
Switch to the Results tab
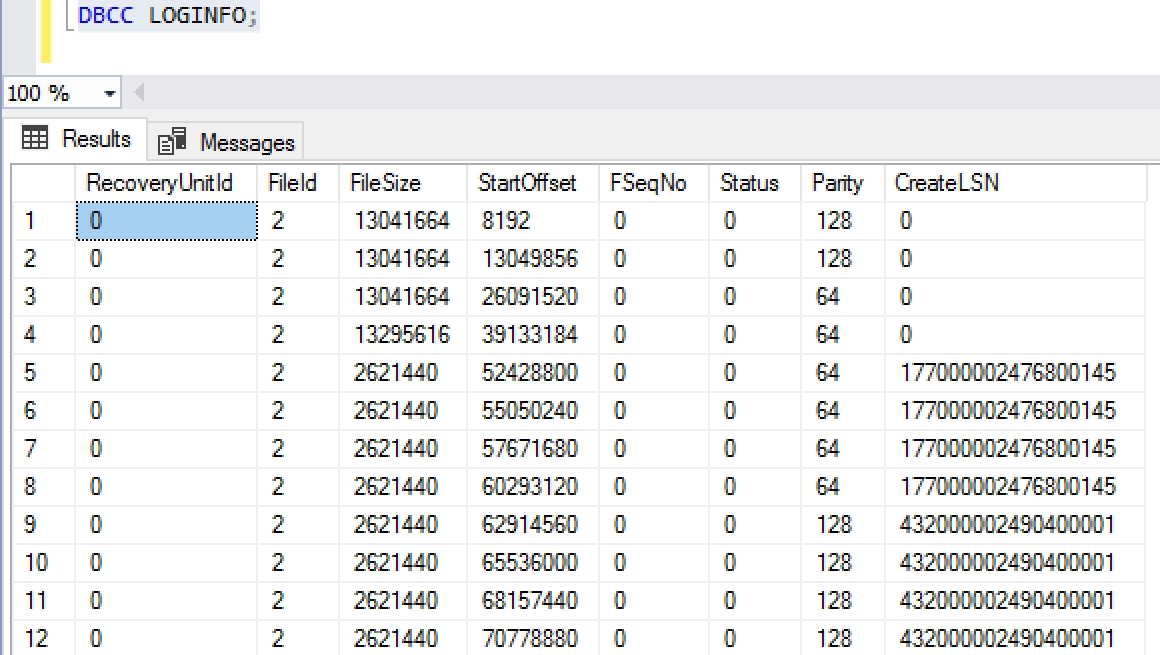click(x=77, y=139)
